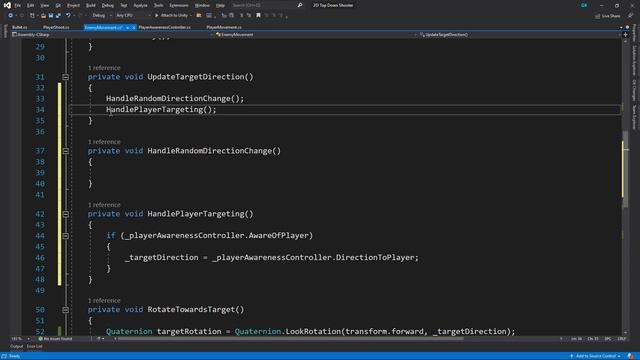Switch to the PlayerShoot.cs tab
640x360 pixels.
point(56,27)
